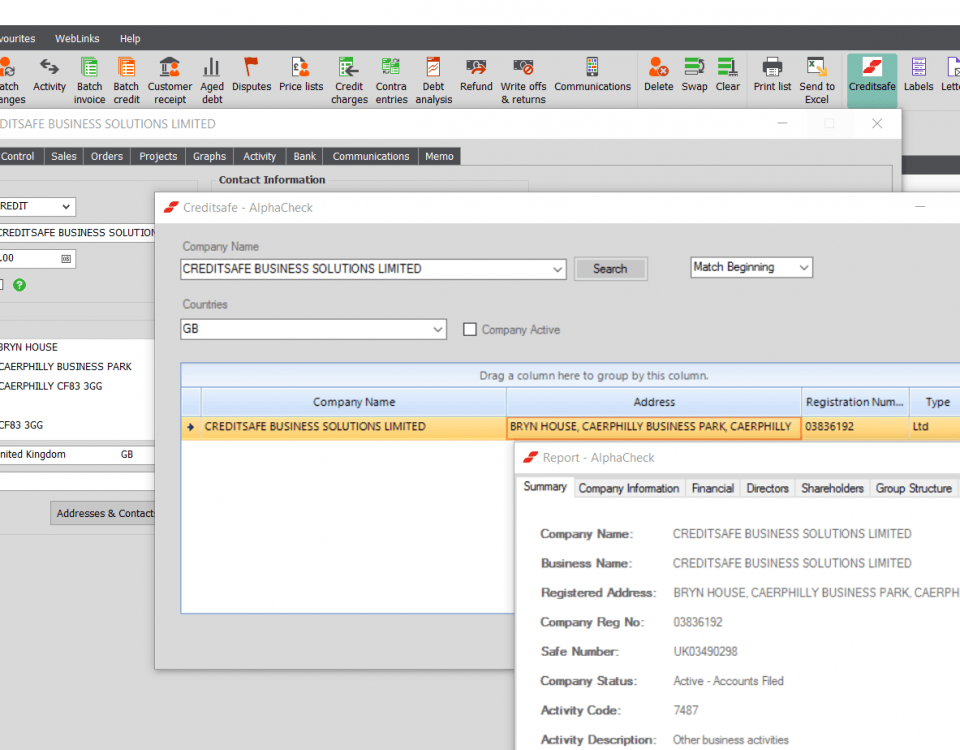Click Safe Number value UK03490298
Viewport: 960px width, 750px height.
(x=705, y=651)
